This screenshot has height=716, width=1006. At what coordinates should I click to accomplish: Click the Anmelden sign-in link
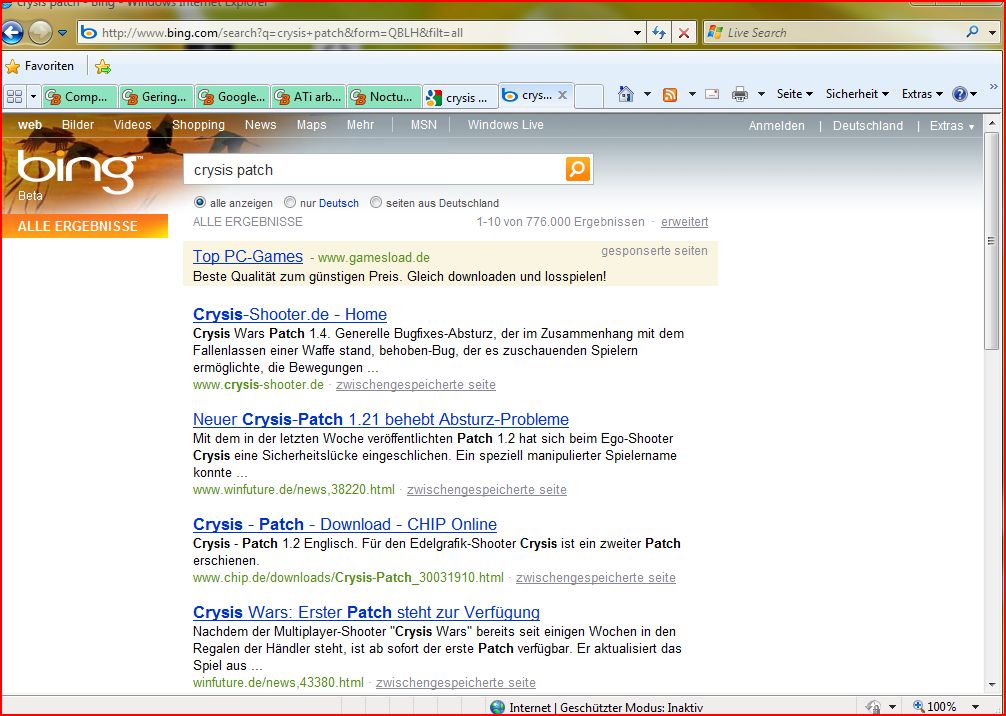(x=776, y=126)
